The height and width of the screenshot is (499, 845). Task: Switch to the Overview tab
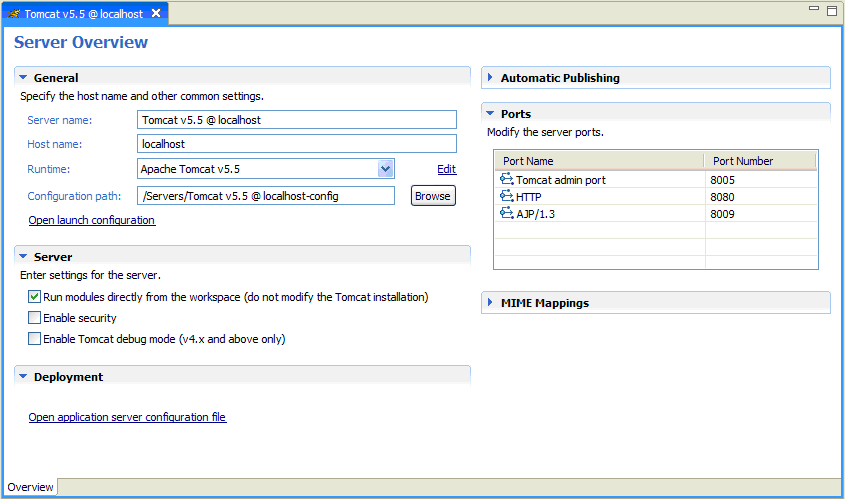[30, 487]
